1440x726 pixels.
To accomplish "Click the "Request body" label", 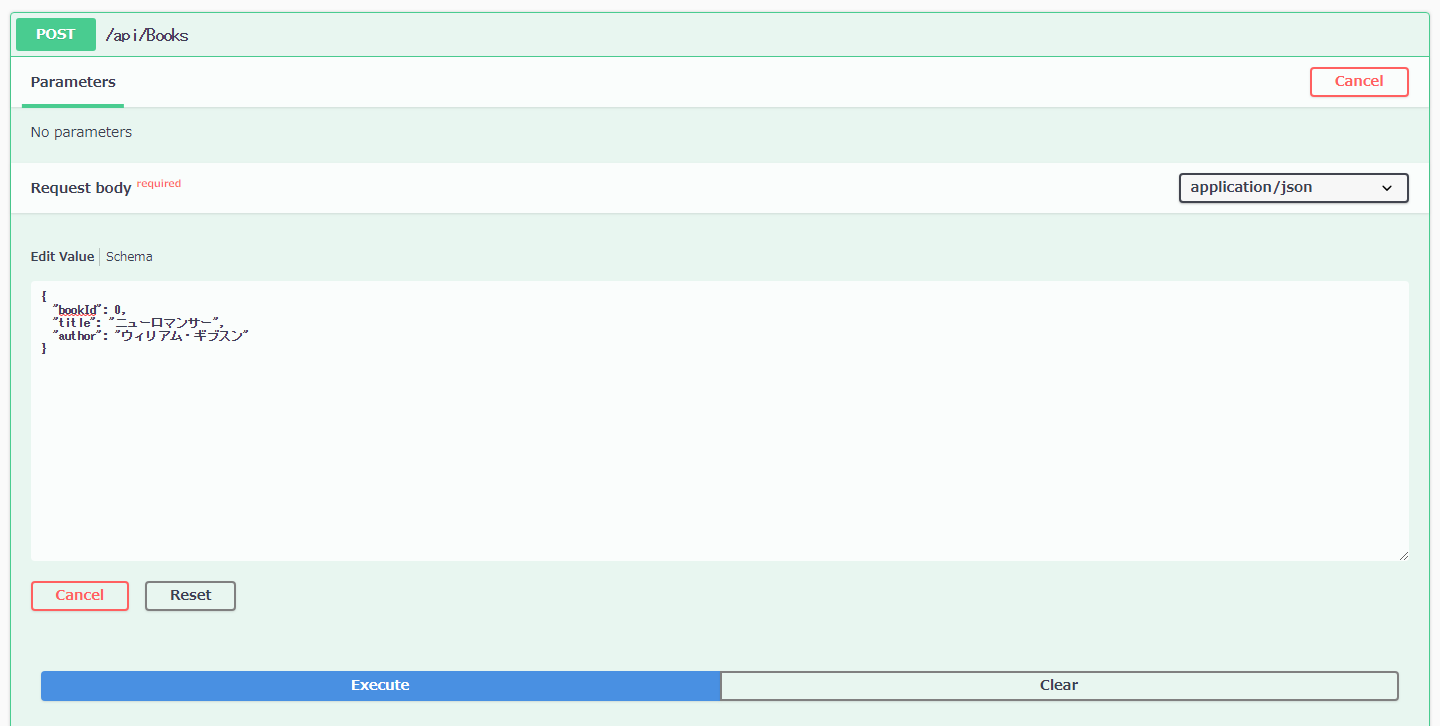I will coord(81,188).
